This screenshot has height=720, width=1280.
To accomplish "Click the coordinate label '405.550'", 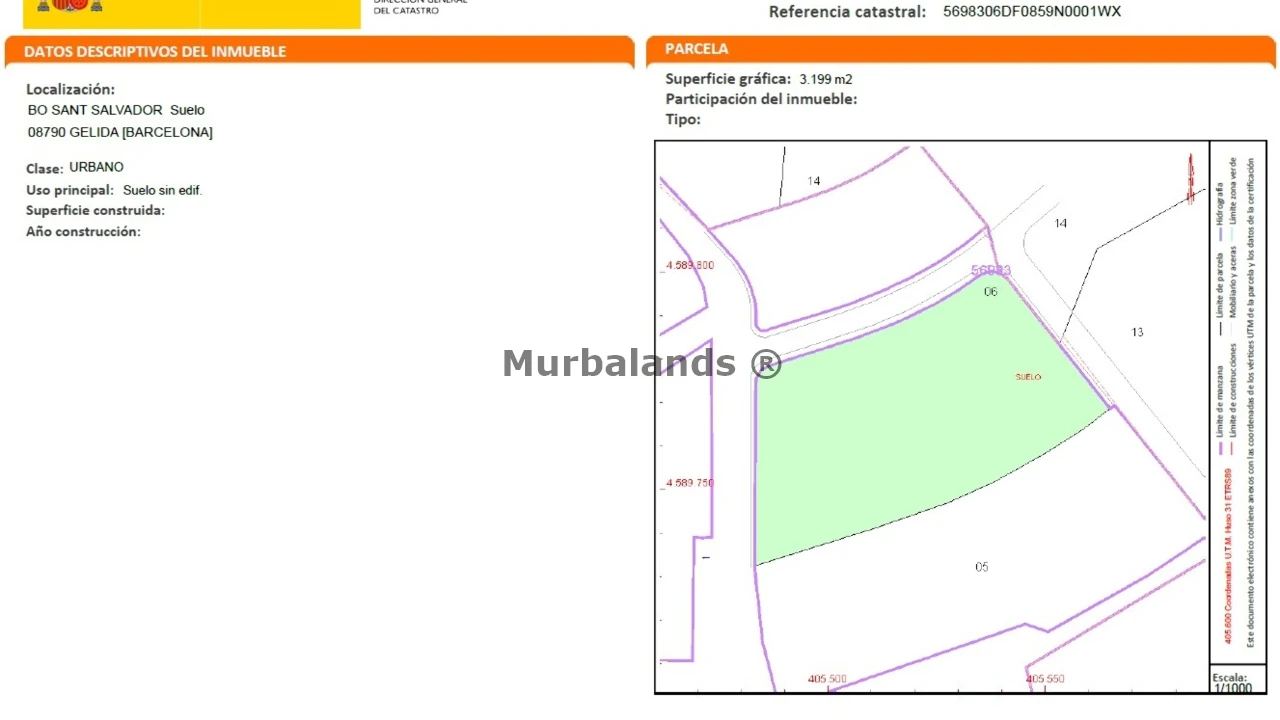I will (1045, 679).
